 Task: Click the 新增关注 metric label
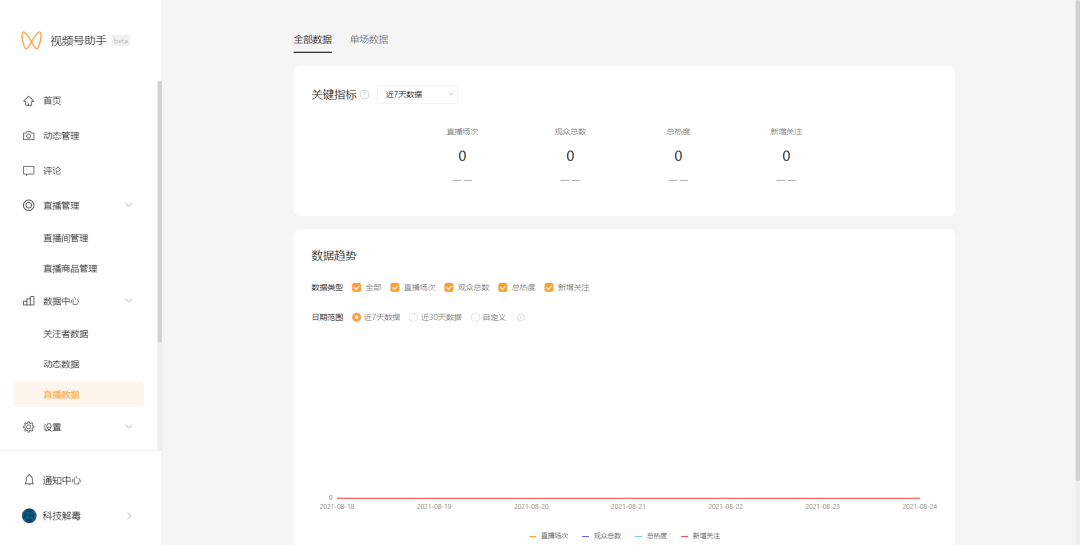[x=786, y=132]
